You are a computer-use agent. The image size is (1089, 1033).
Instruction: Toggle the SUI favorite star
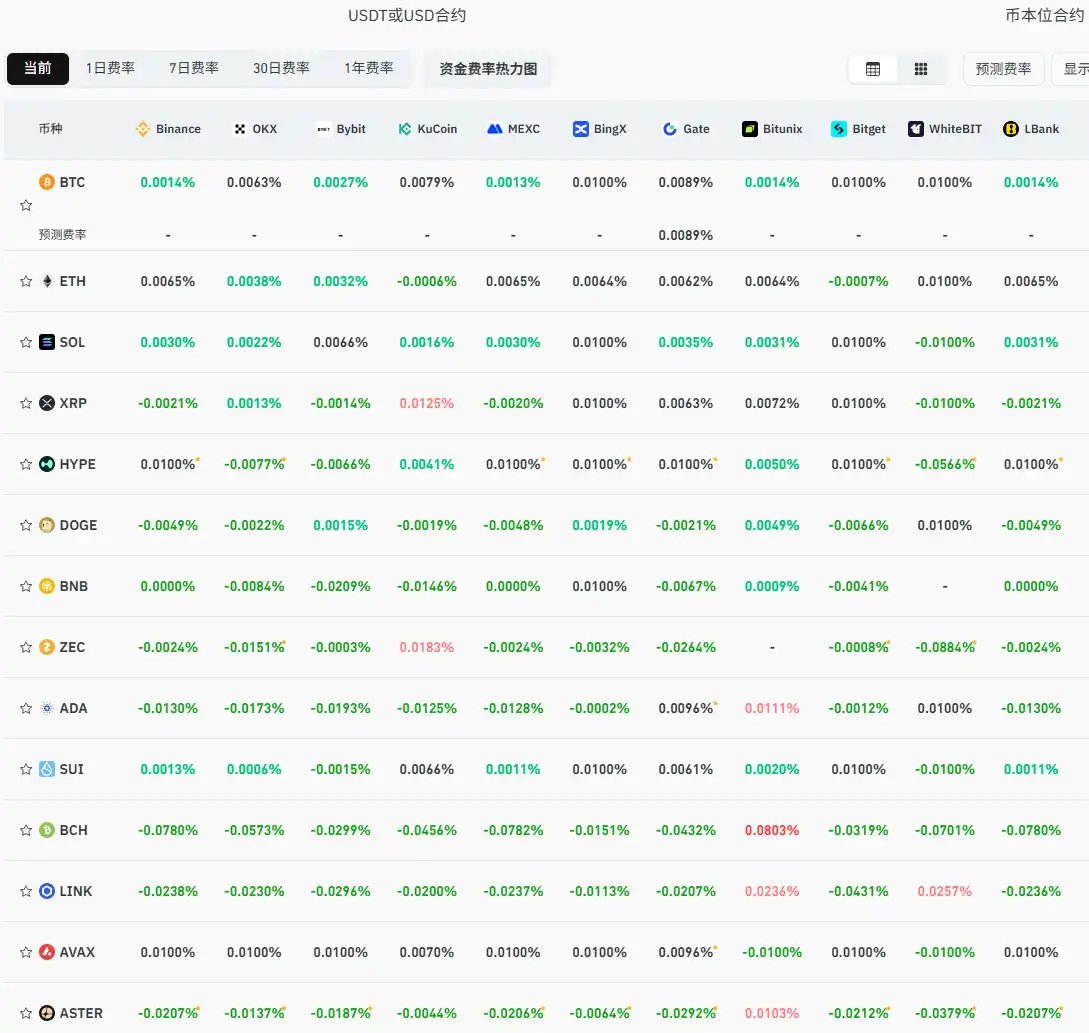coord(26,770)
